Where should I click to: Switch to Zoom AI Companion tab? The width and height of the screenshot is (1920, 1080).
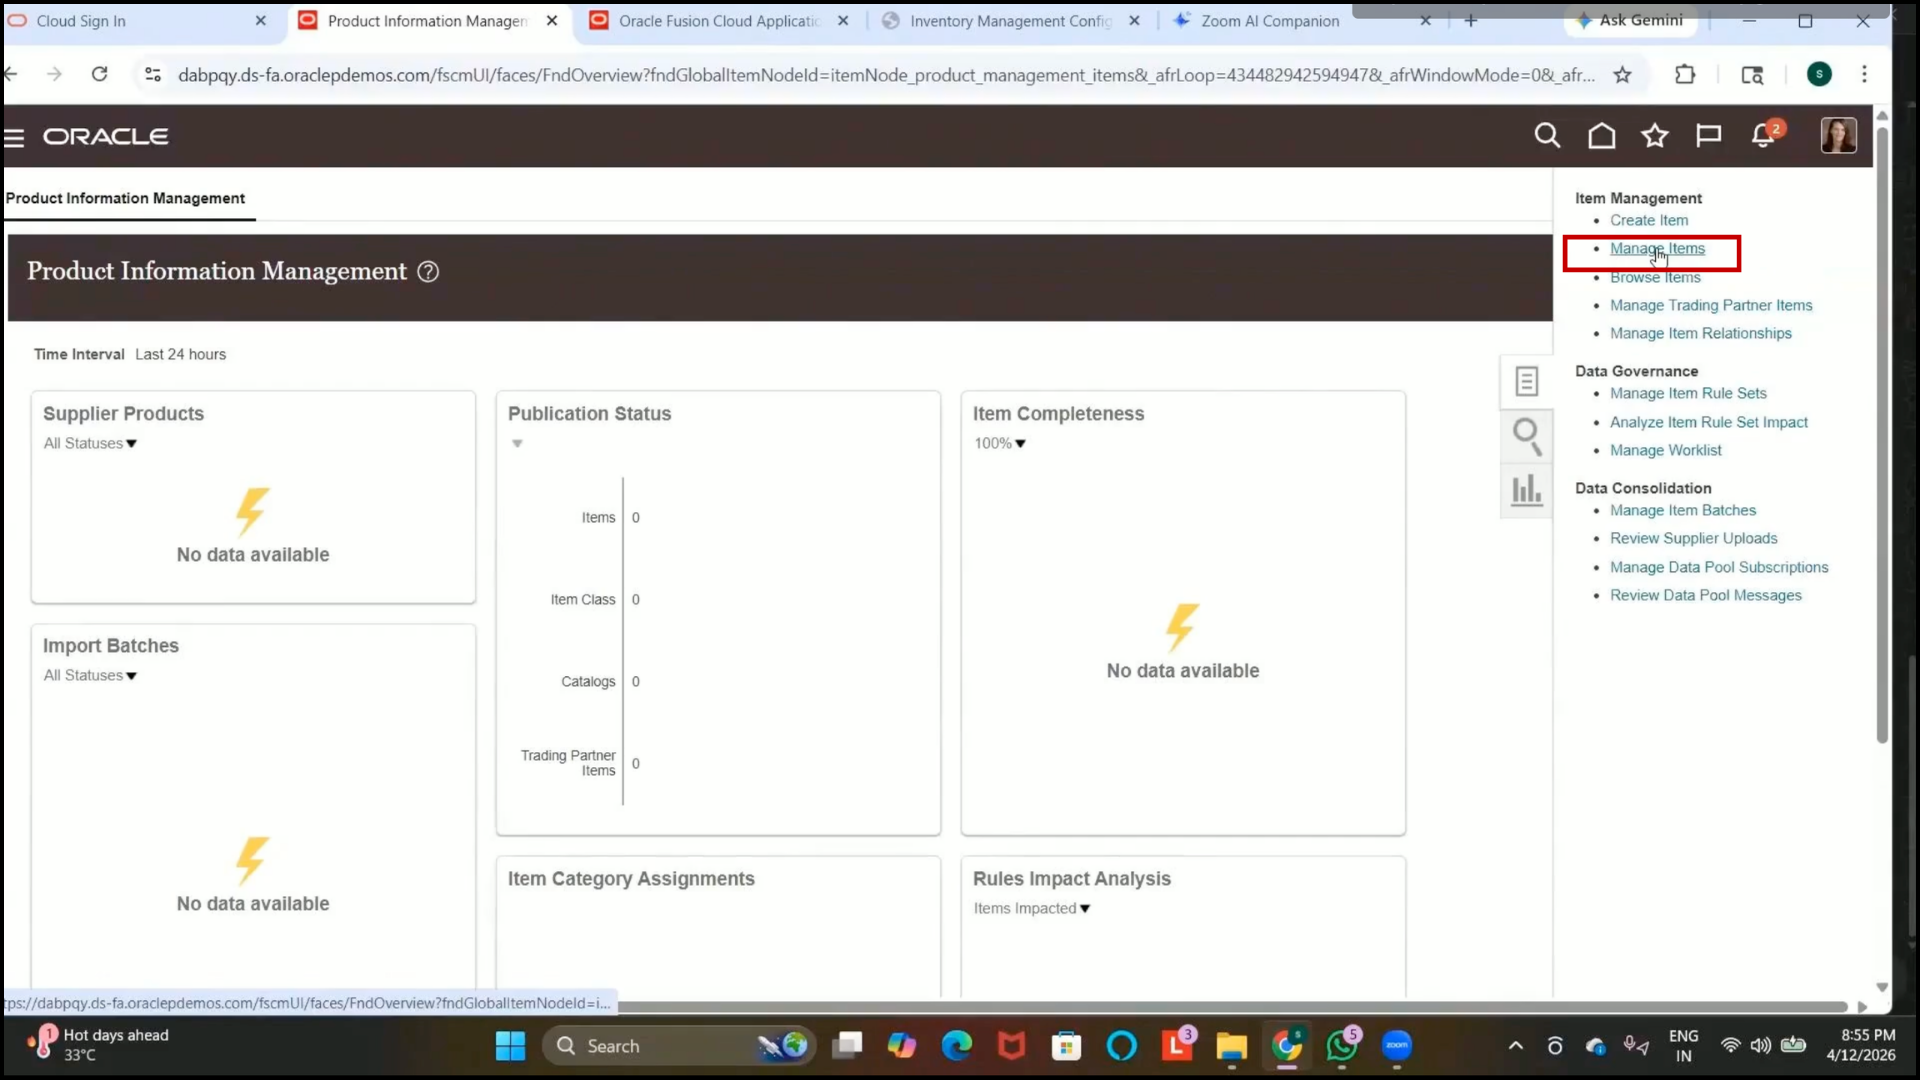pos(1269,21)
